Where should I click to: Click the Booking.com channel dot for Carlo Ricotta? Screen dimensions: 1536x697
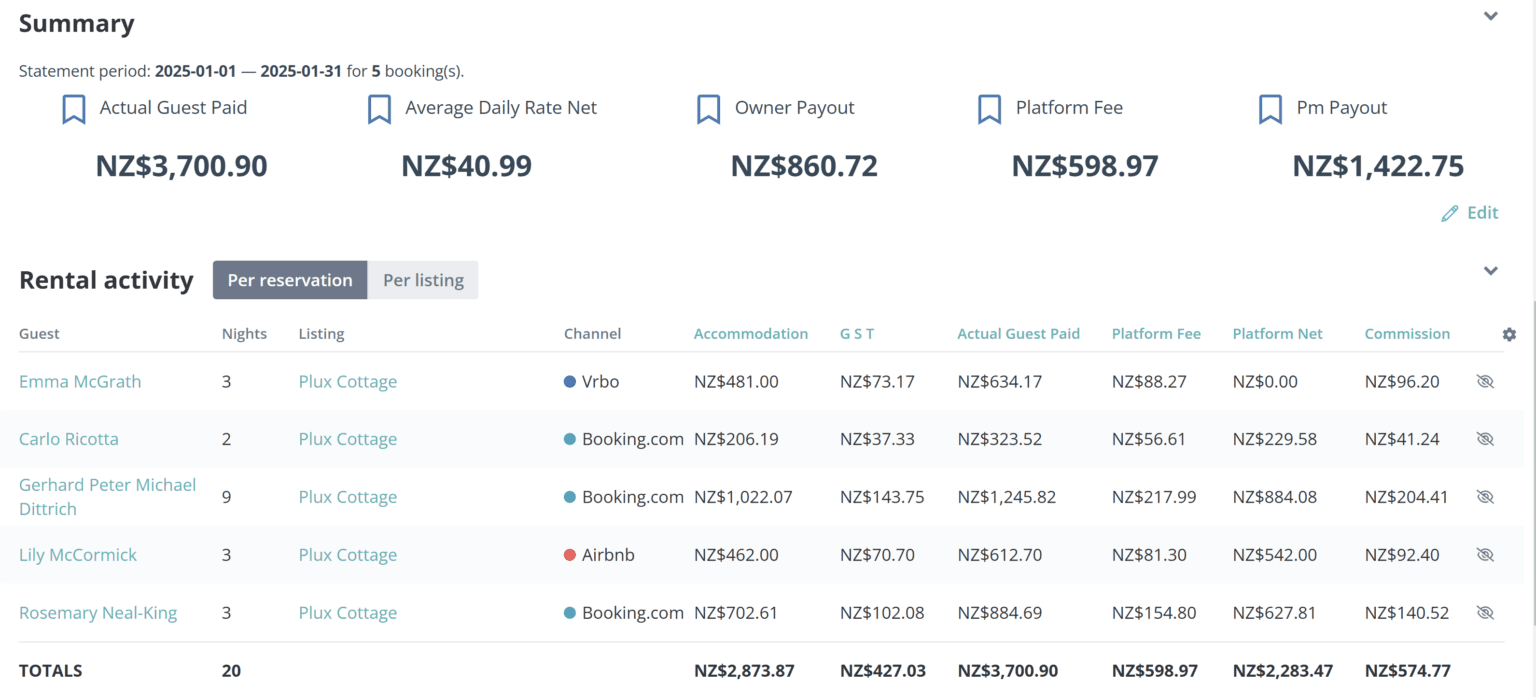pos(569,438)
